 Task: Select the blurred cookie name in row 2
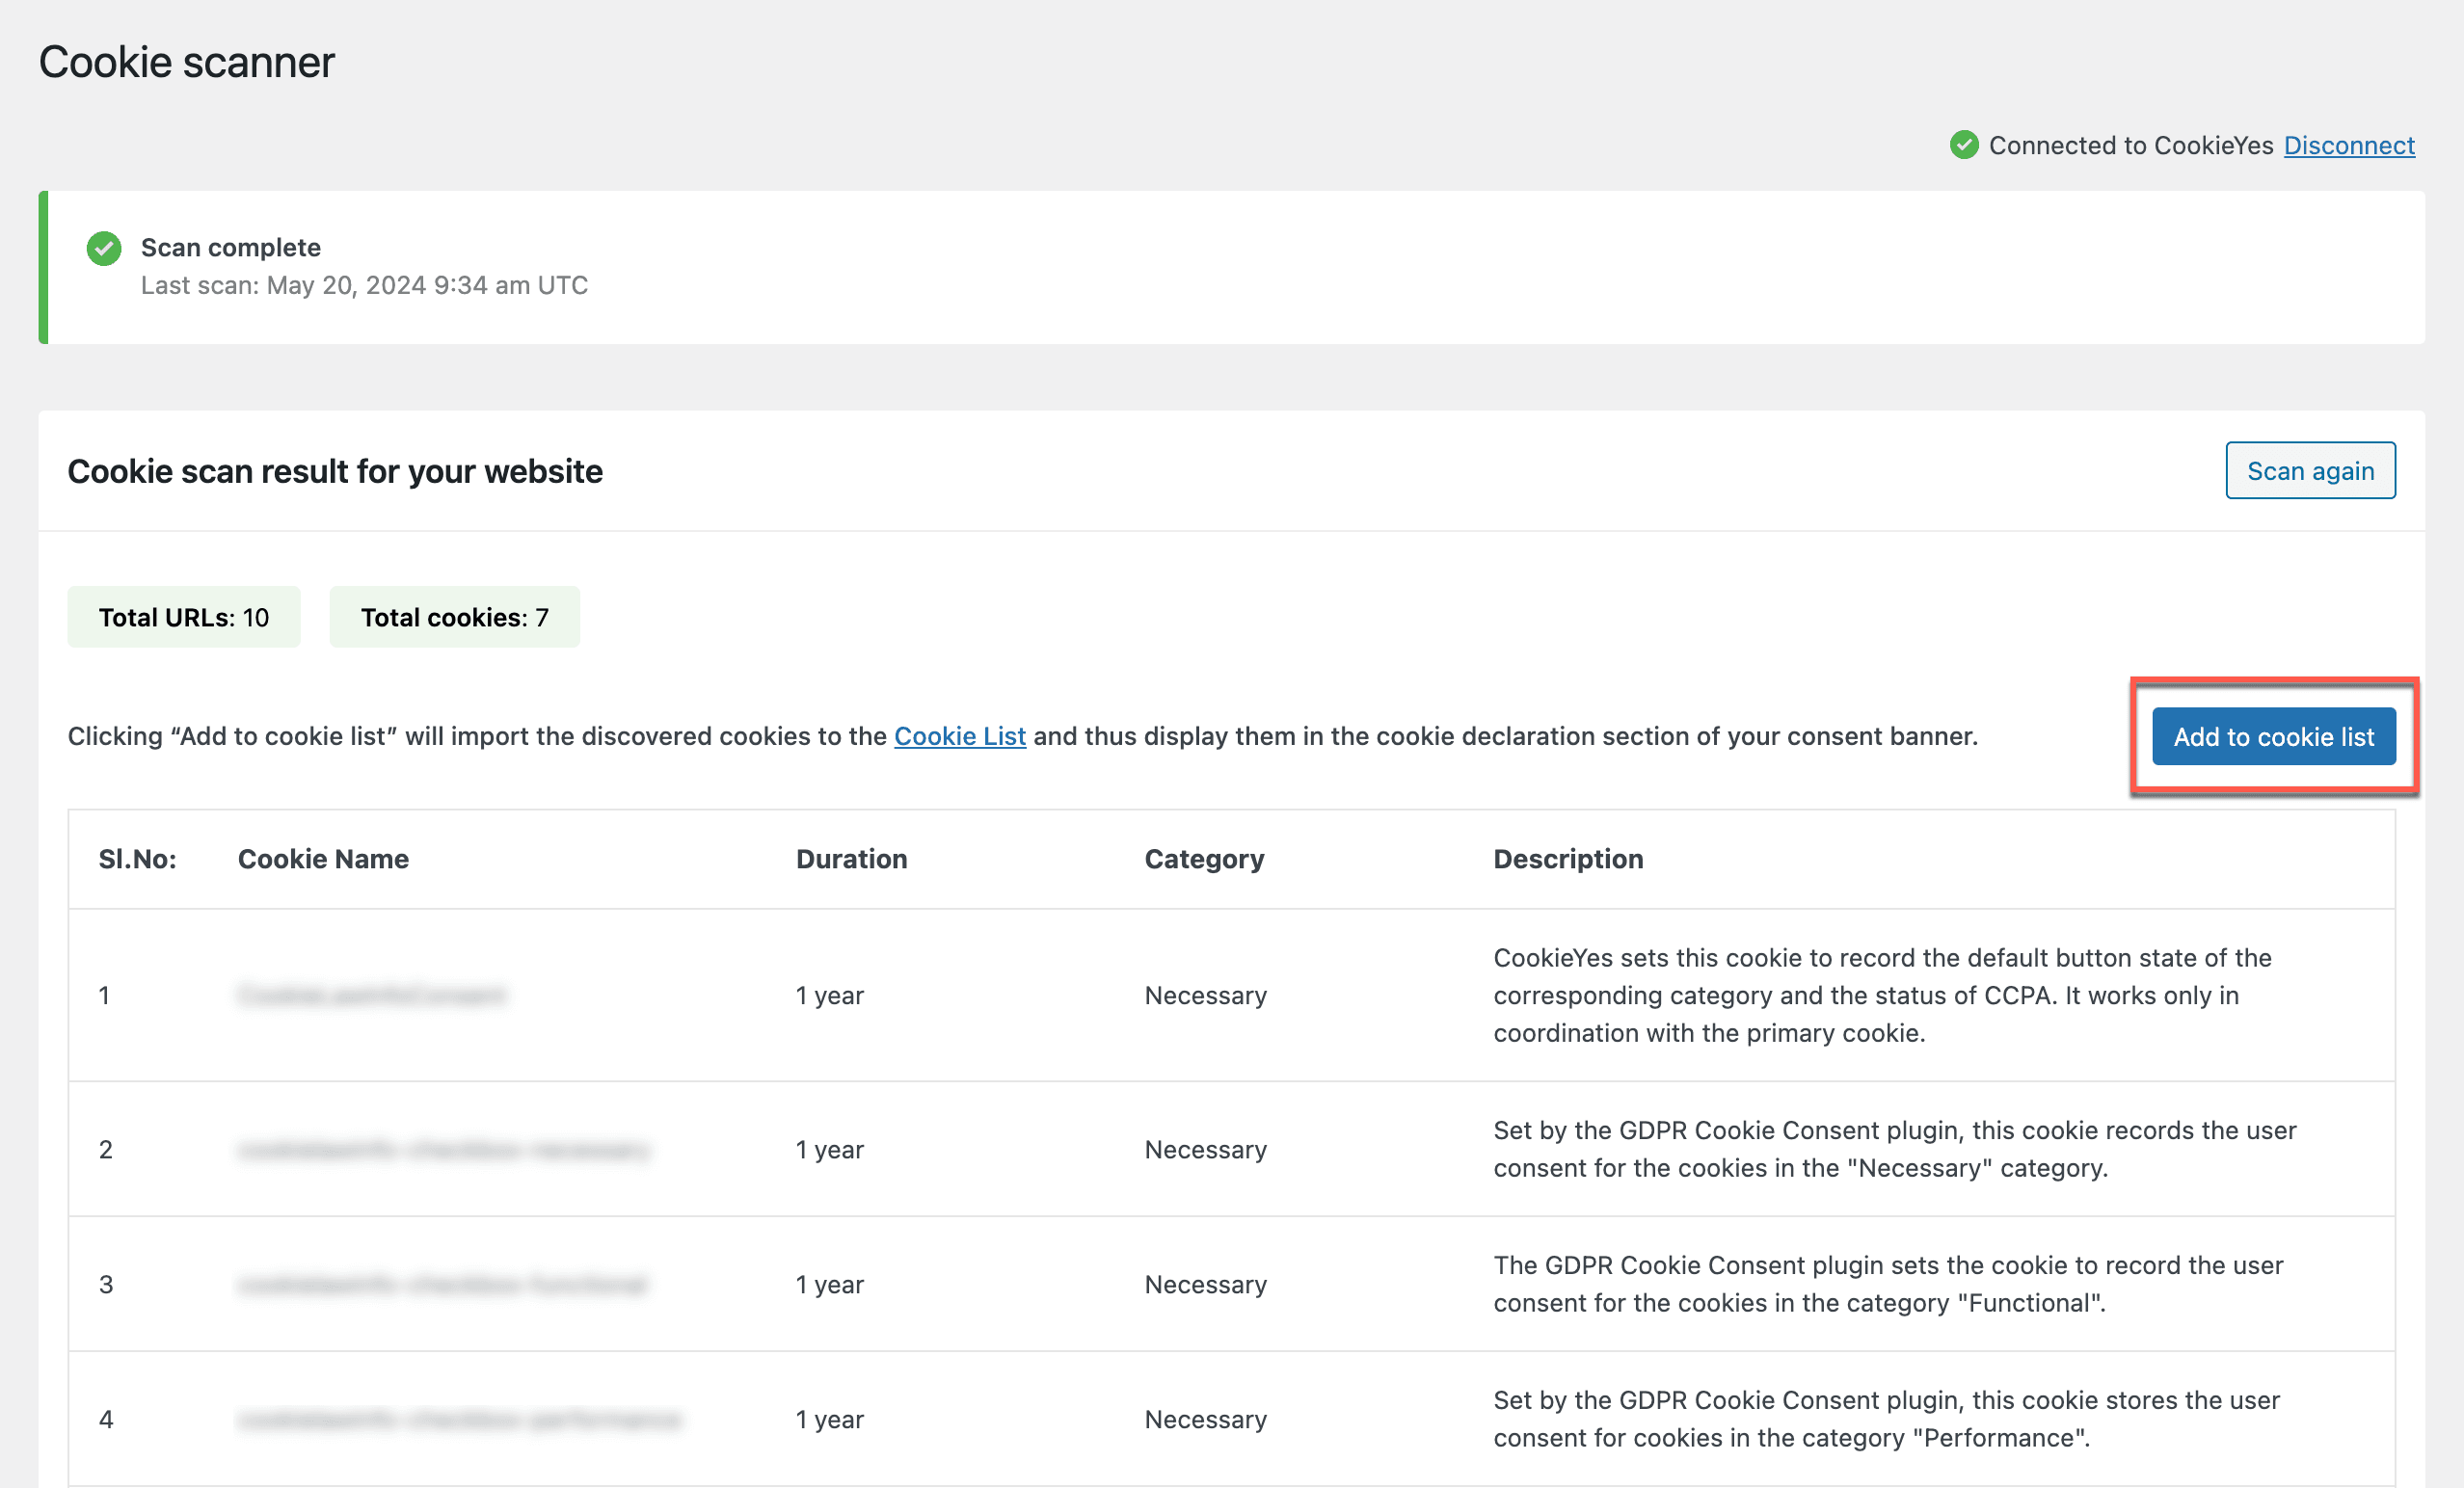pos(443,1150)
